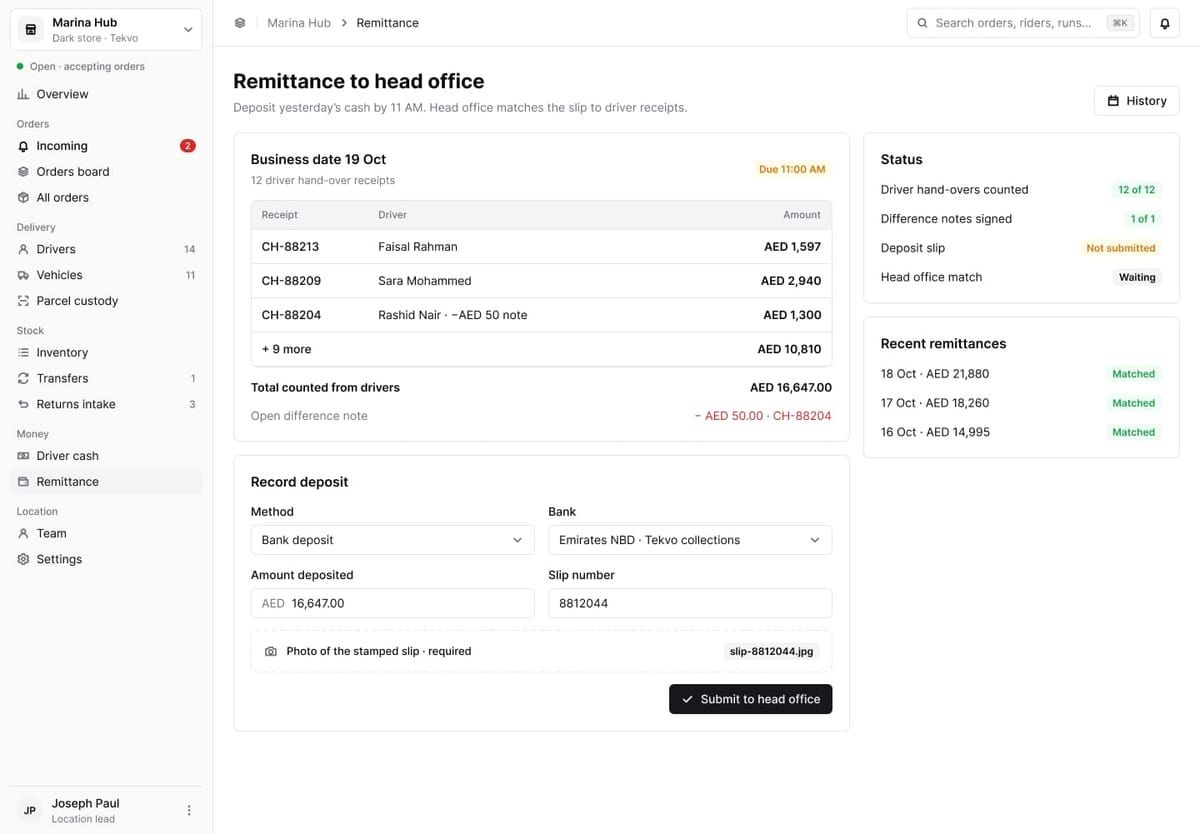Click the Amount column header

point(801,215)
